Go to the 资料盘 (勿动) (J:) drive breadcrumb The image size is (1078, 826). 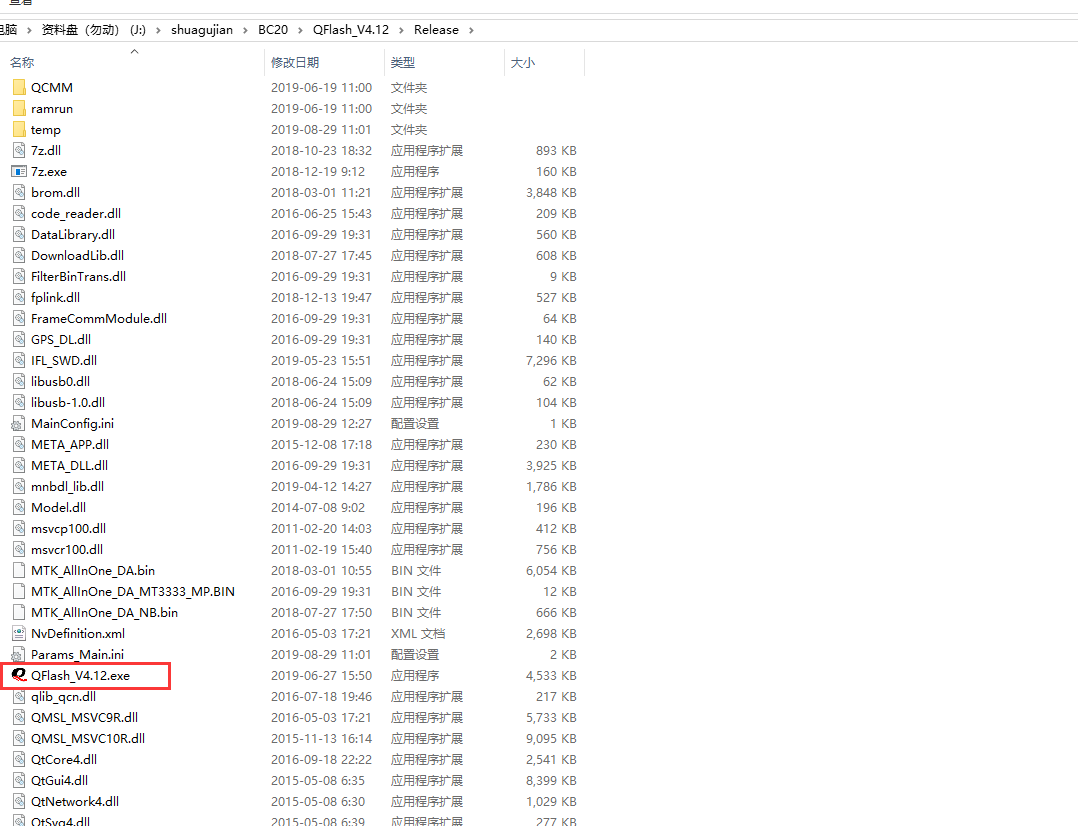(x=94, y=30)
